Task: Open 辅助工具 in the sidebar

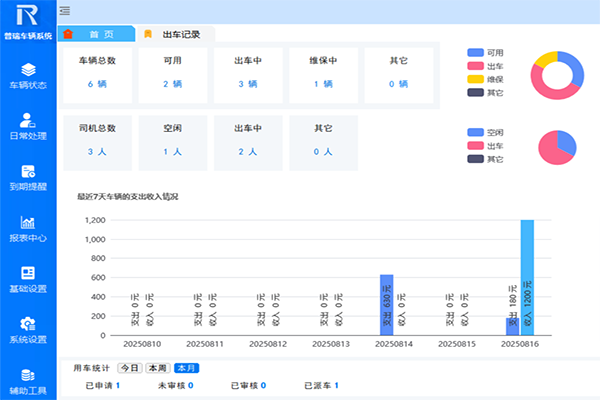Action: click(28, 380)
